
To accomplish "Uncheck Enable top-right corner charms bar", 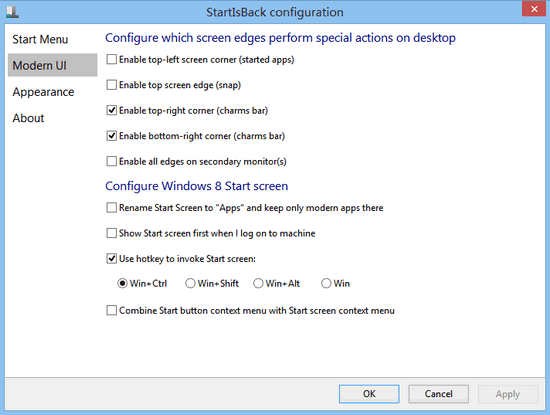I will [112, 111].
